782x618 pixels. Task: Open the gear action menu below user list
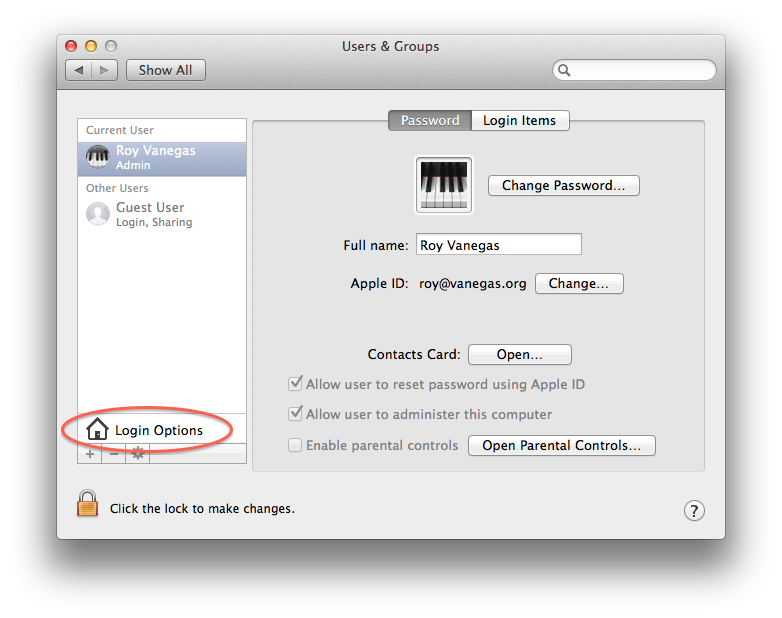tap(138, 454)
